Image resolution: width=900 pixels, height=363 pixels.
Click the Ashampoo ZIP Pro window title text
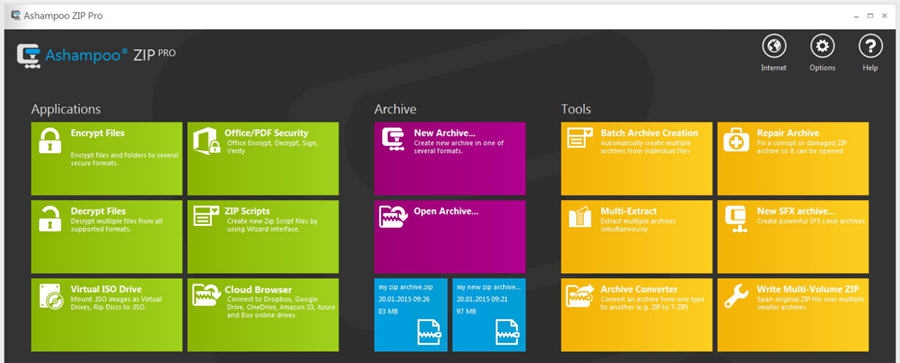(x=63, y=16)
